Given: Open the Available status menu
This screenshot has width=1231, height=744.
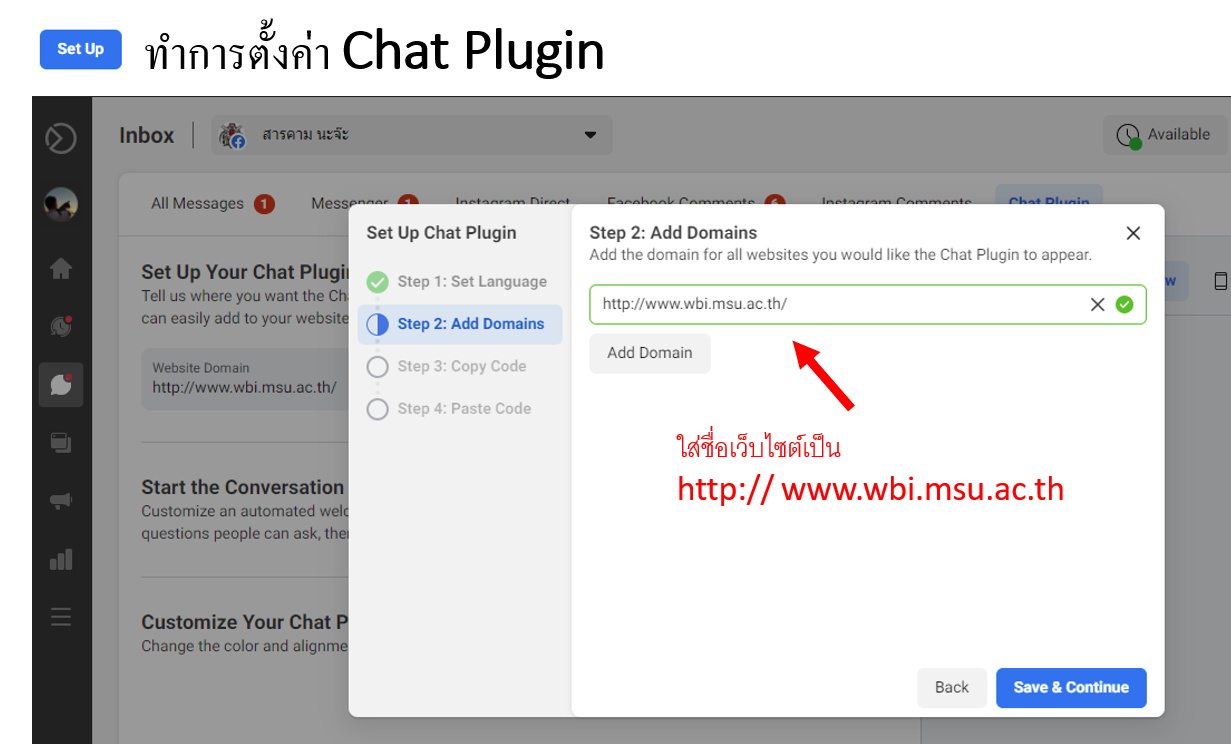Looking at the screenshot, I should point(1165,135).
